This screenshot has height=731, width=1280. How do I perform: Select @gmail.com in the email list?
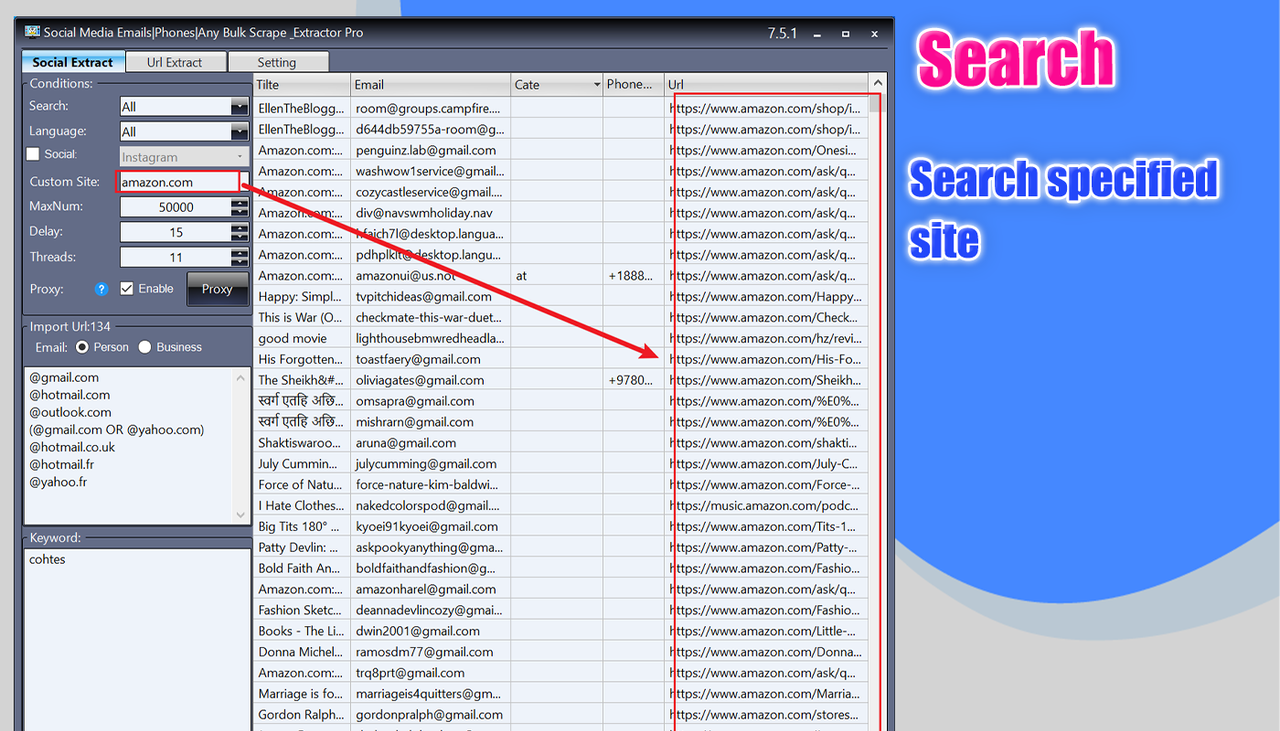(64, 378)
